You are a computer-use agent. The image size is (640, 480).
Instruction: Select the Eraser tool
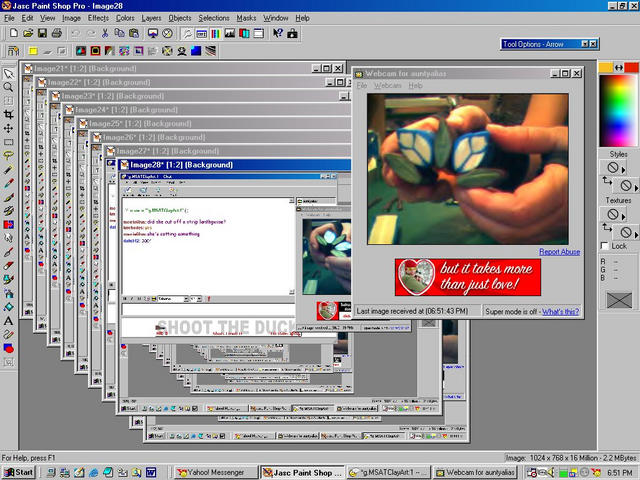(x=8, y=266)
